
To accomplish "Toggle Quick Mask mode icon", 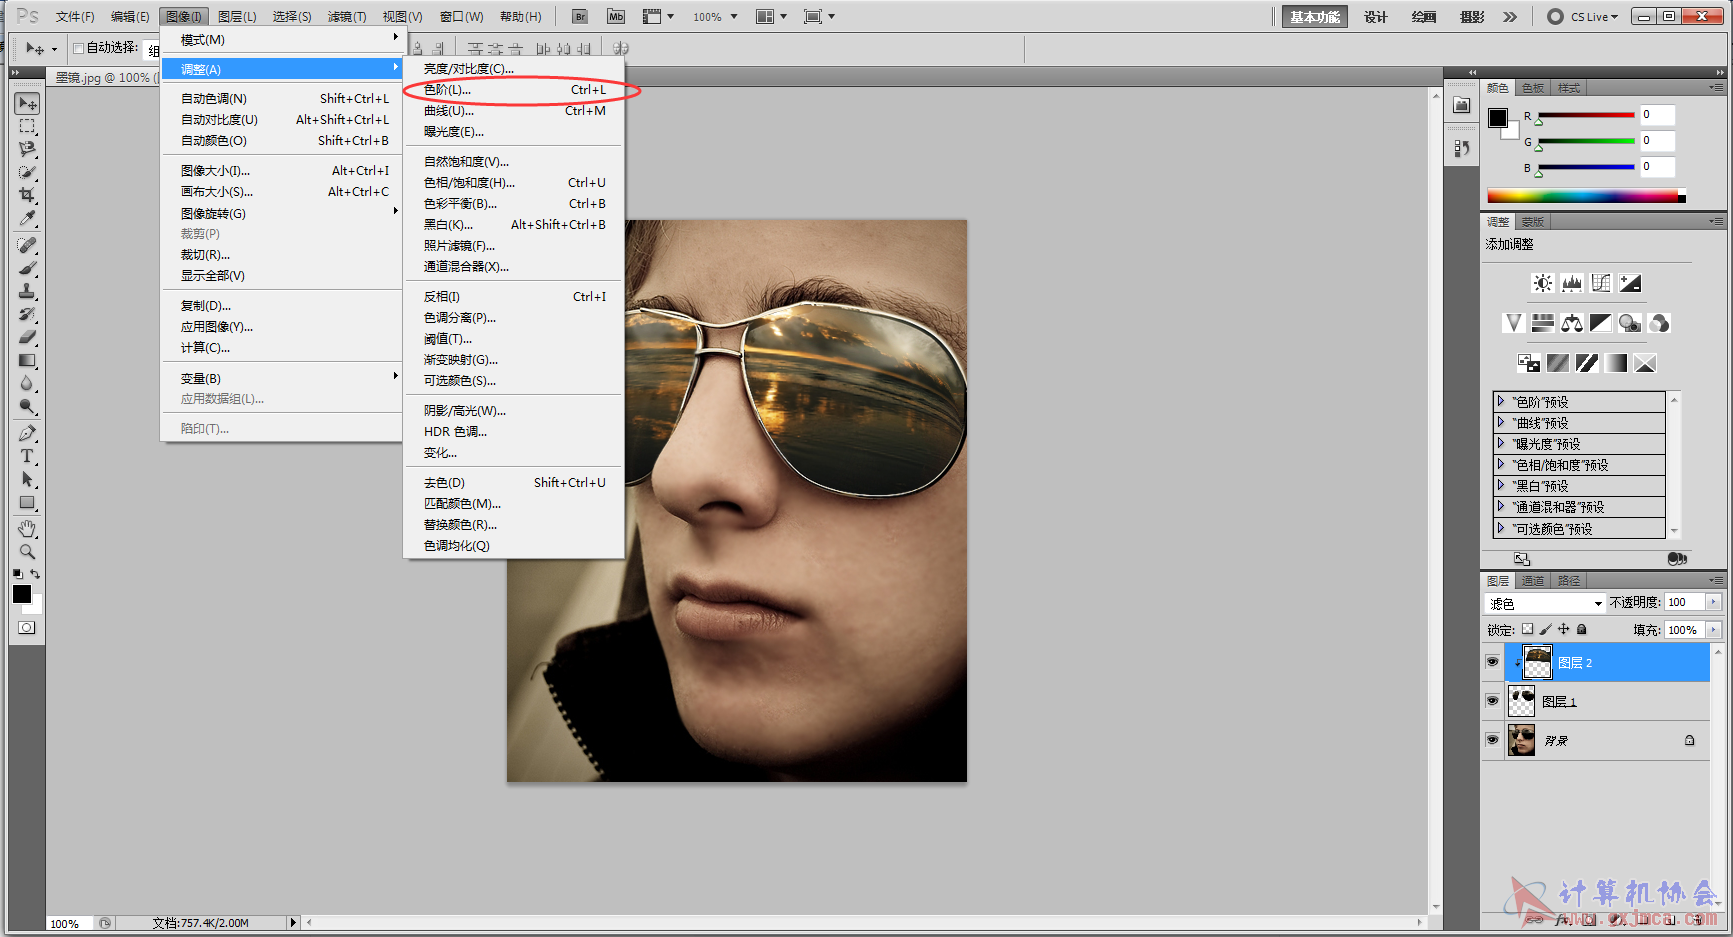I will point(27,628).
